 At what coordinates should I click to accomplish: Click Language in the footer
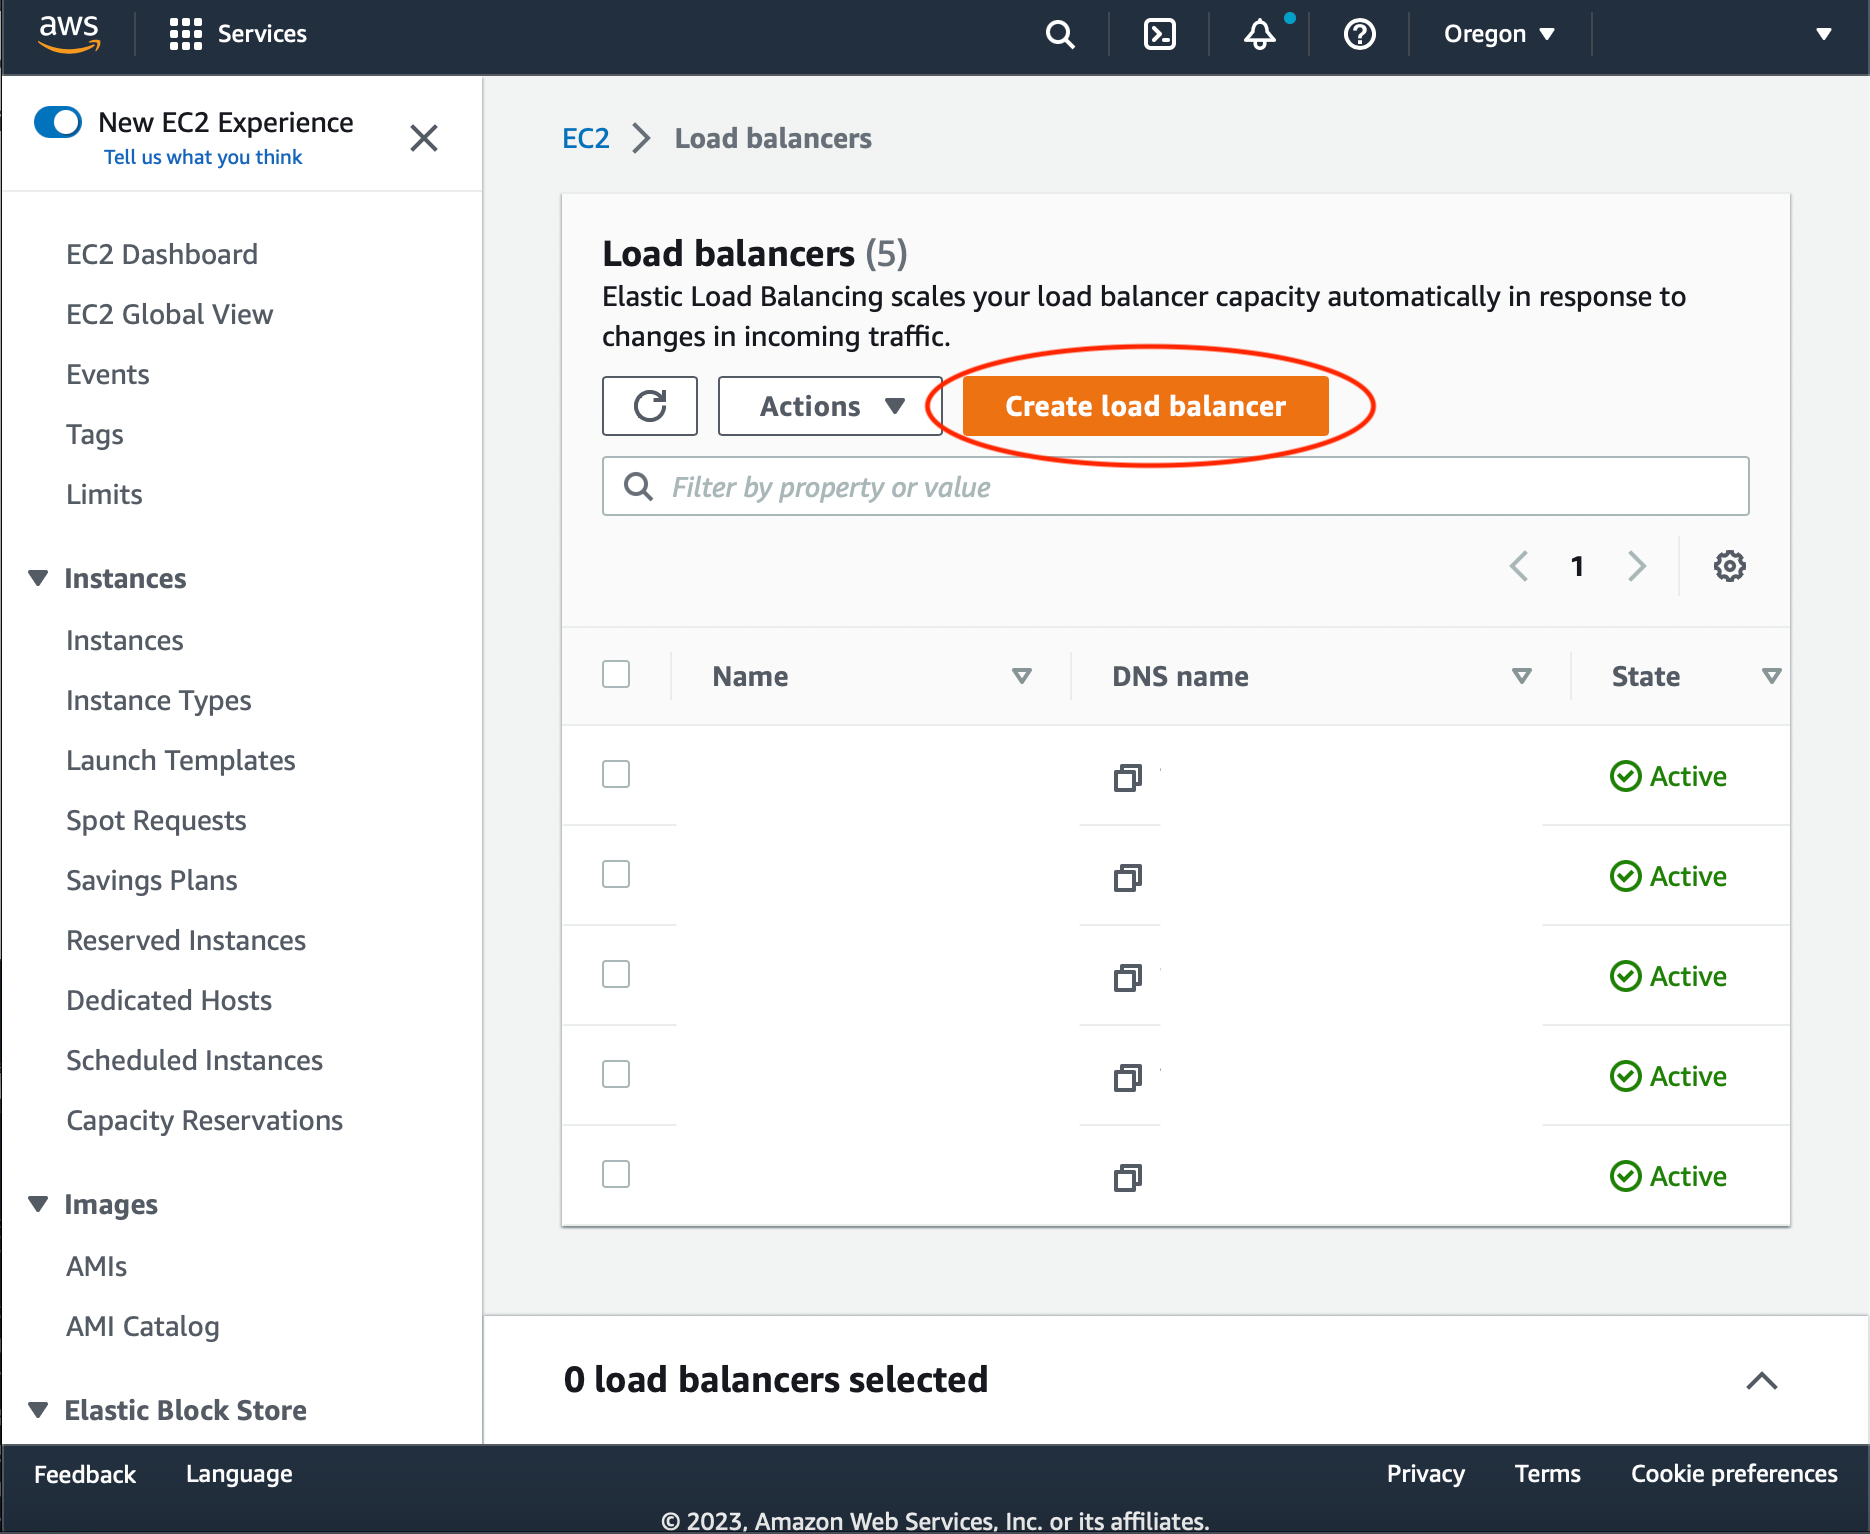click(239, 1474)
